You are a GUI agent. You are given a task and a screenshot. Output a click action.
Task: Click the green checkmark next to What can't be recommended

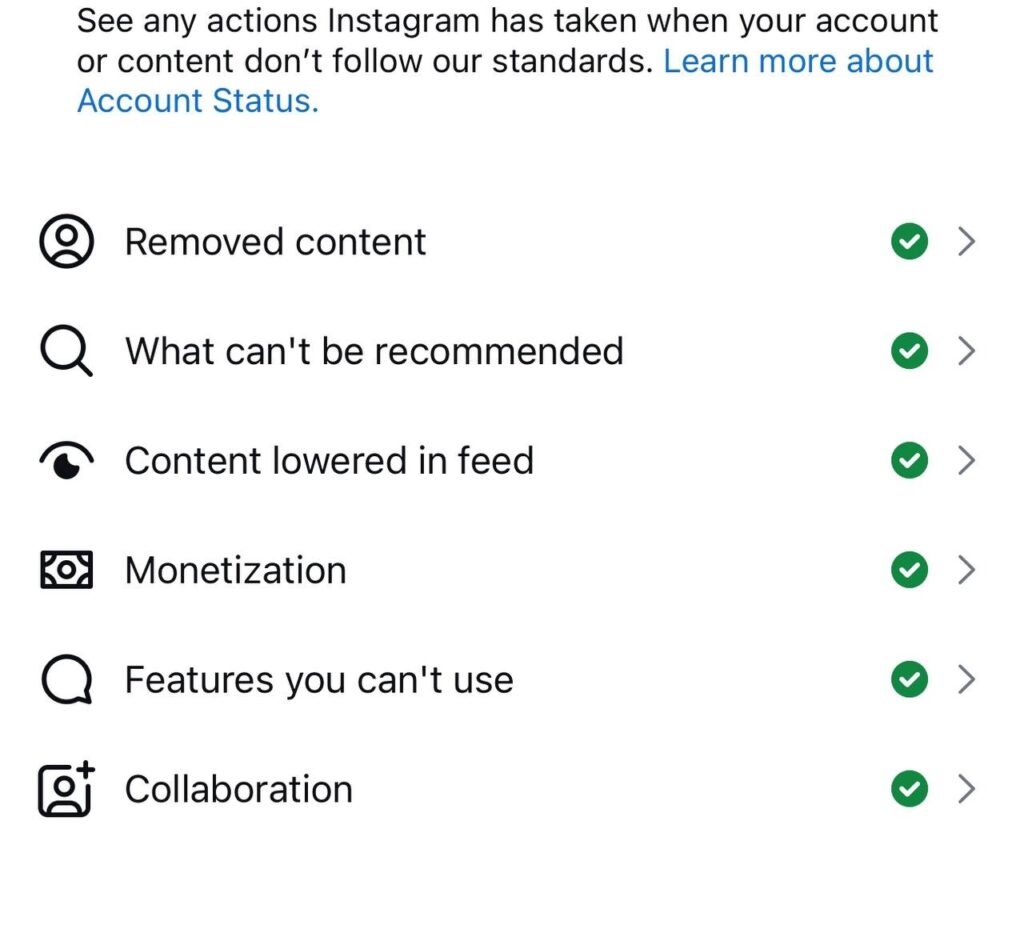[909, 351]
